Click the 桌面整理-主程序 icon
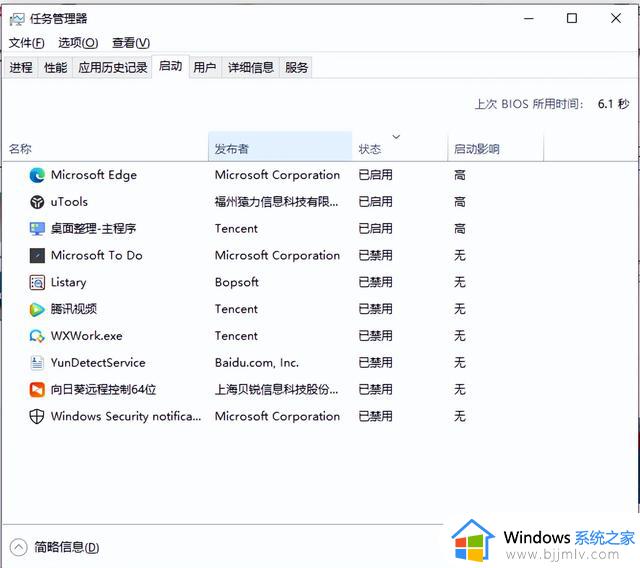Image resolution: width=640 pixels, height=568 pixels. tap(37, 229)
